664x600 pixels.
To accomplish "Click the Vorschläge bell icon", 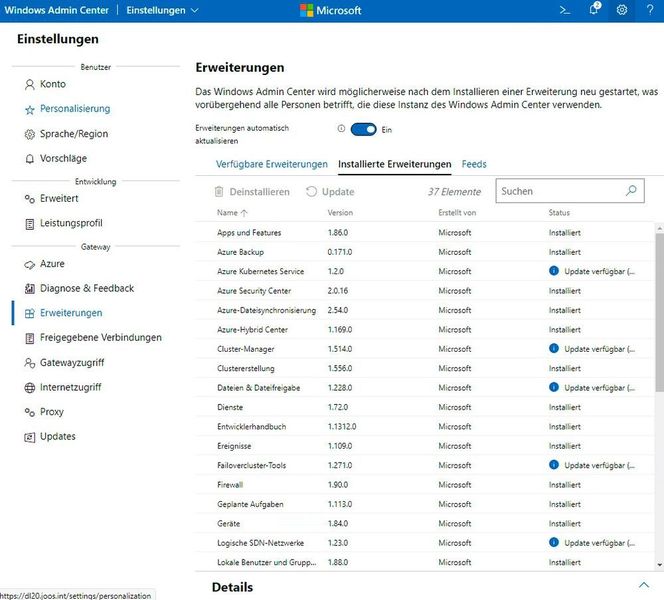I will point(30,159).
